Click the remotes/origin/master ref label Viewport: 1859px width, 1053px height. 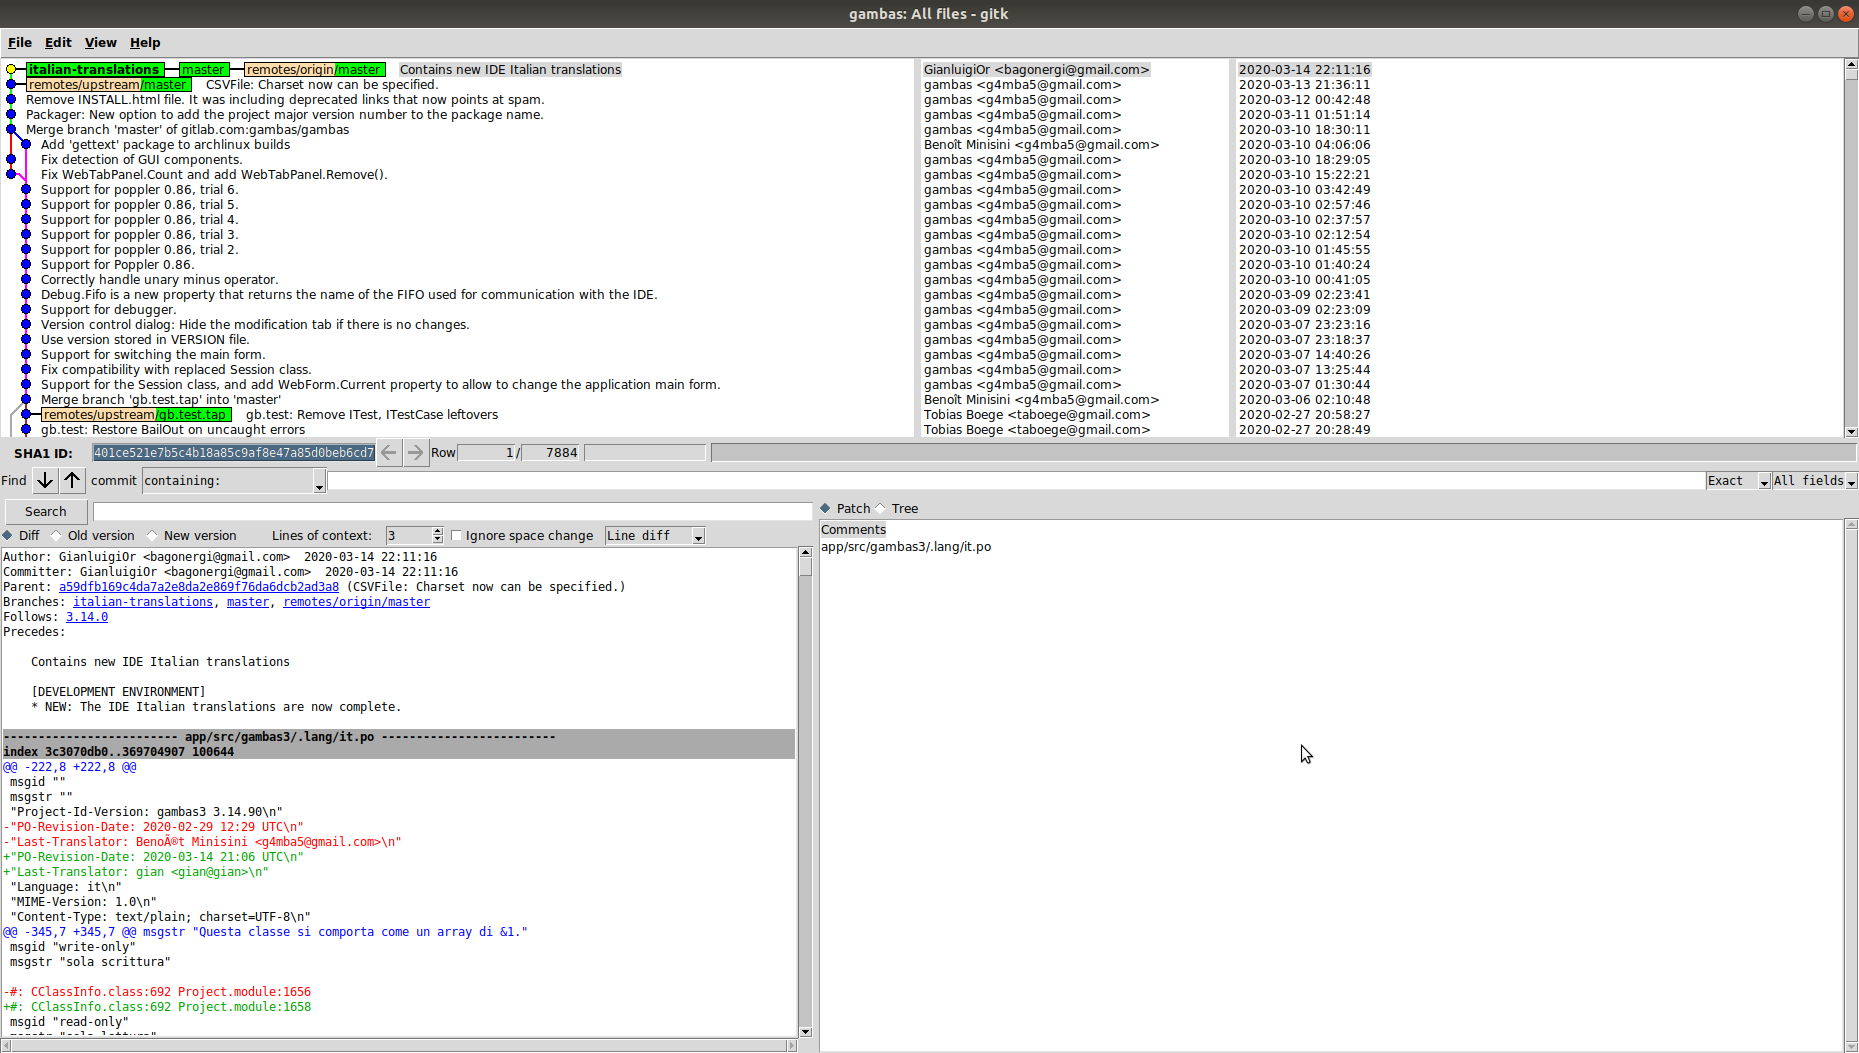point(314,70)
